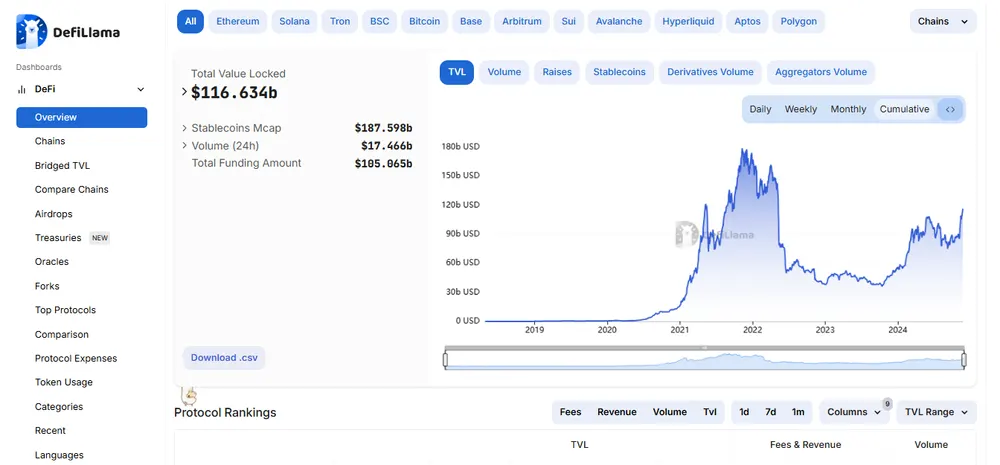Switch chart grouping to Weekly

tap(800, 109)
